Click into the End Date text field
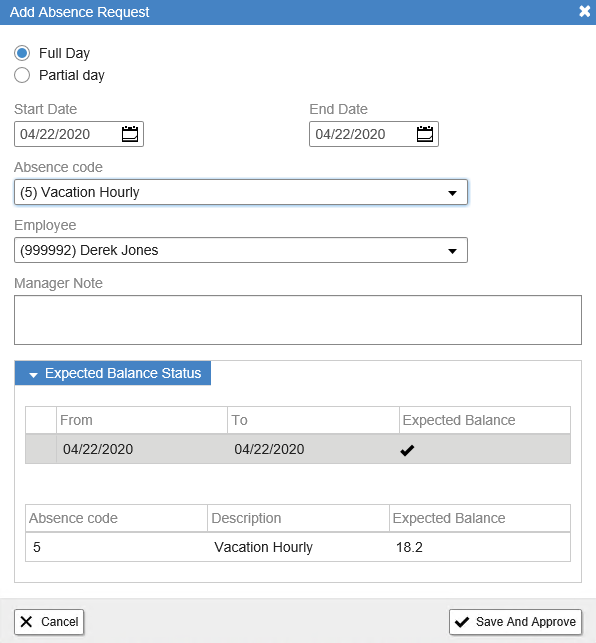The height and width of the screenshot is (643, 596). [x=363, y=134]
